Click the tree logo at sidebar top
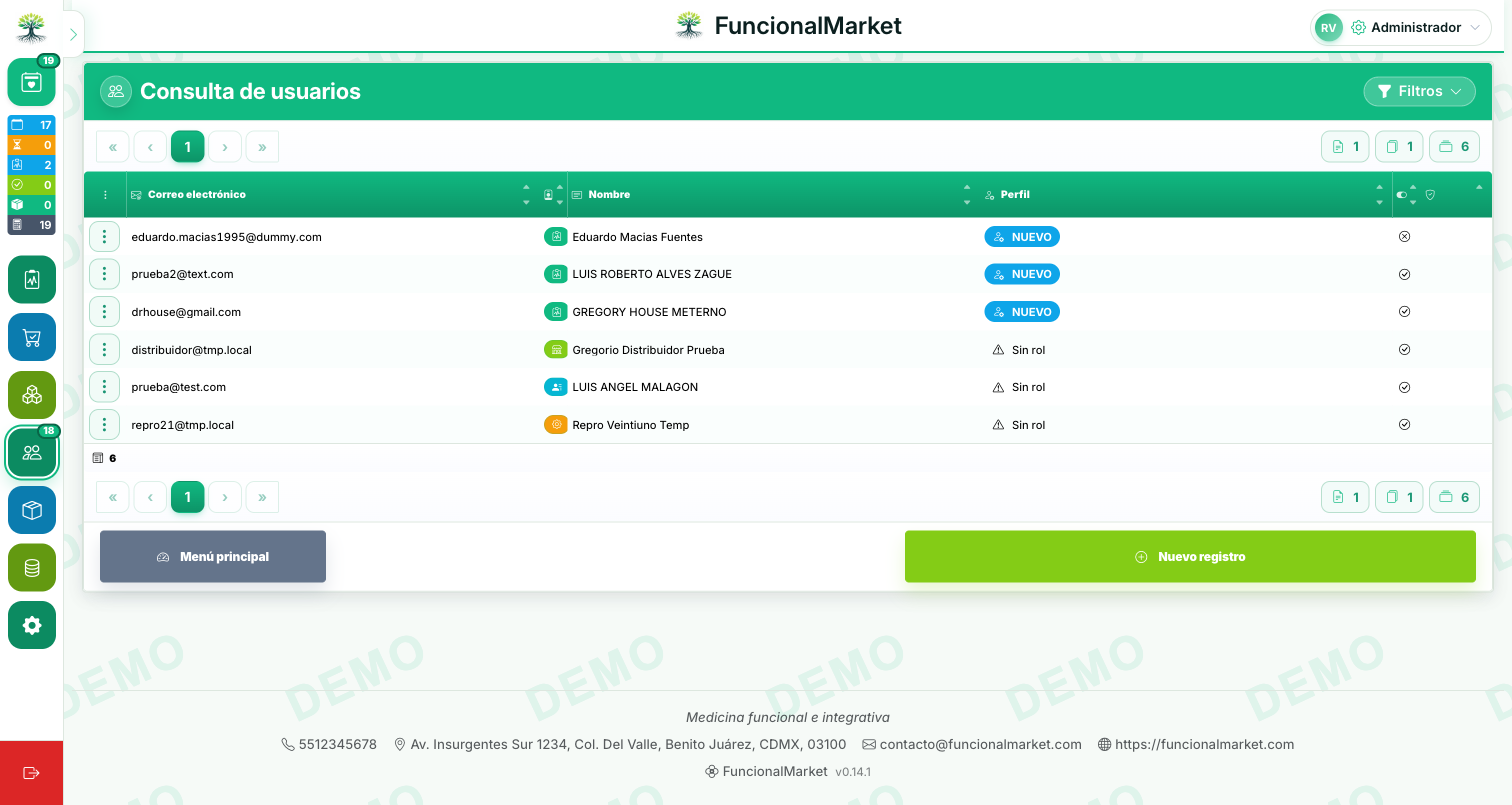1512x805 pixels. tap(31, 28)
